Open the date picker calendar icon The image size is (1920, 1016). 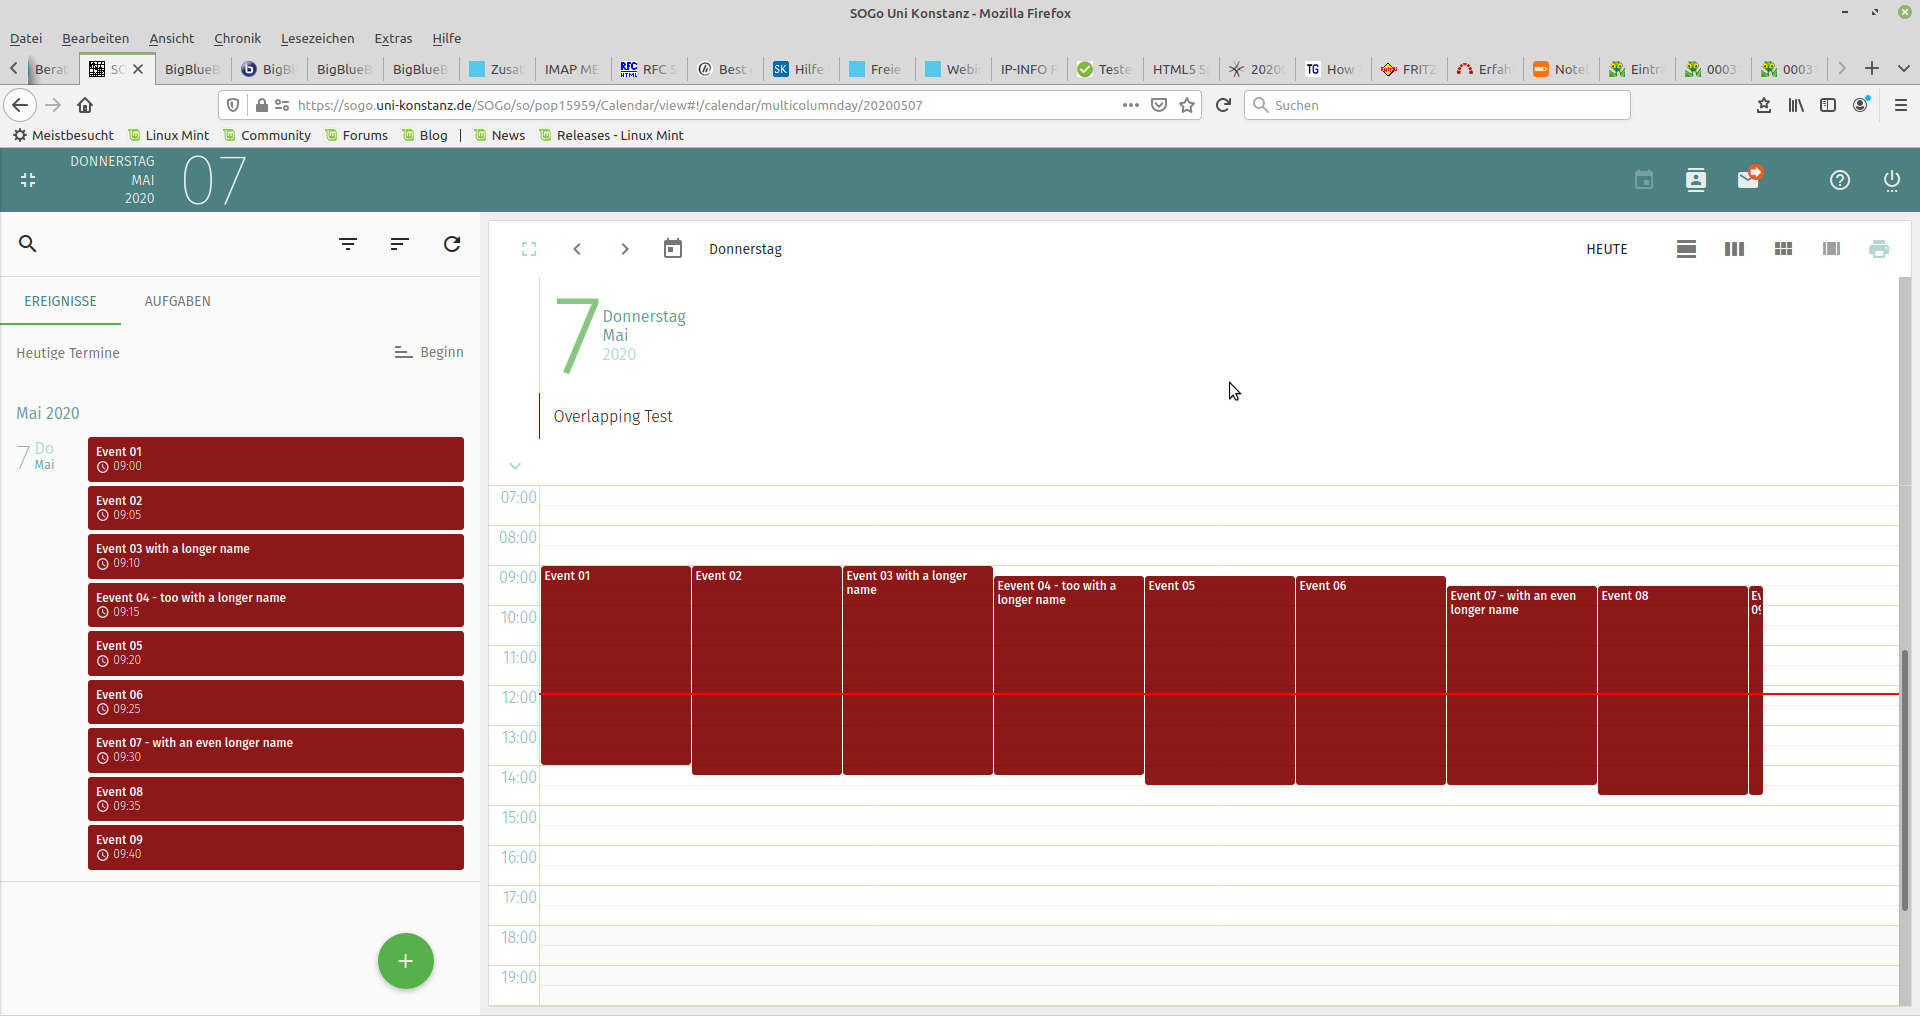pyautogui.click(x=673, y=249)
